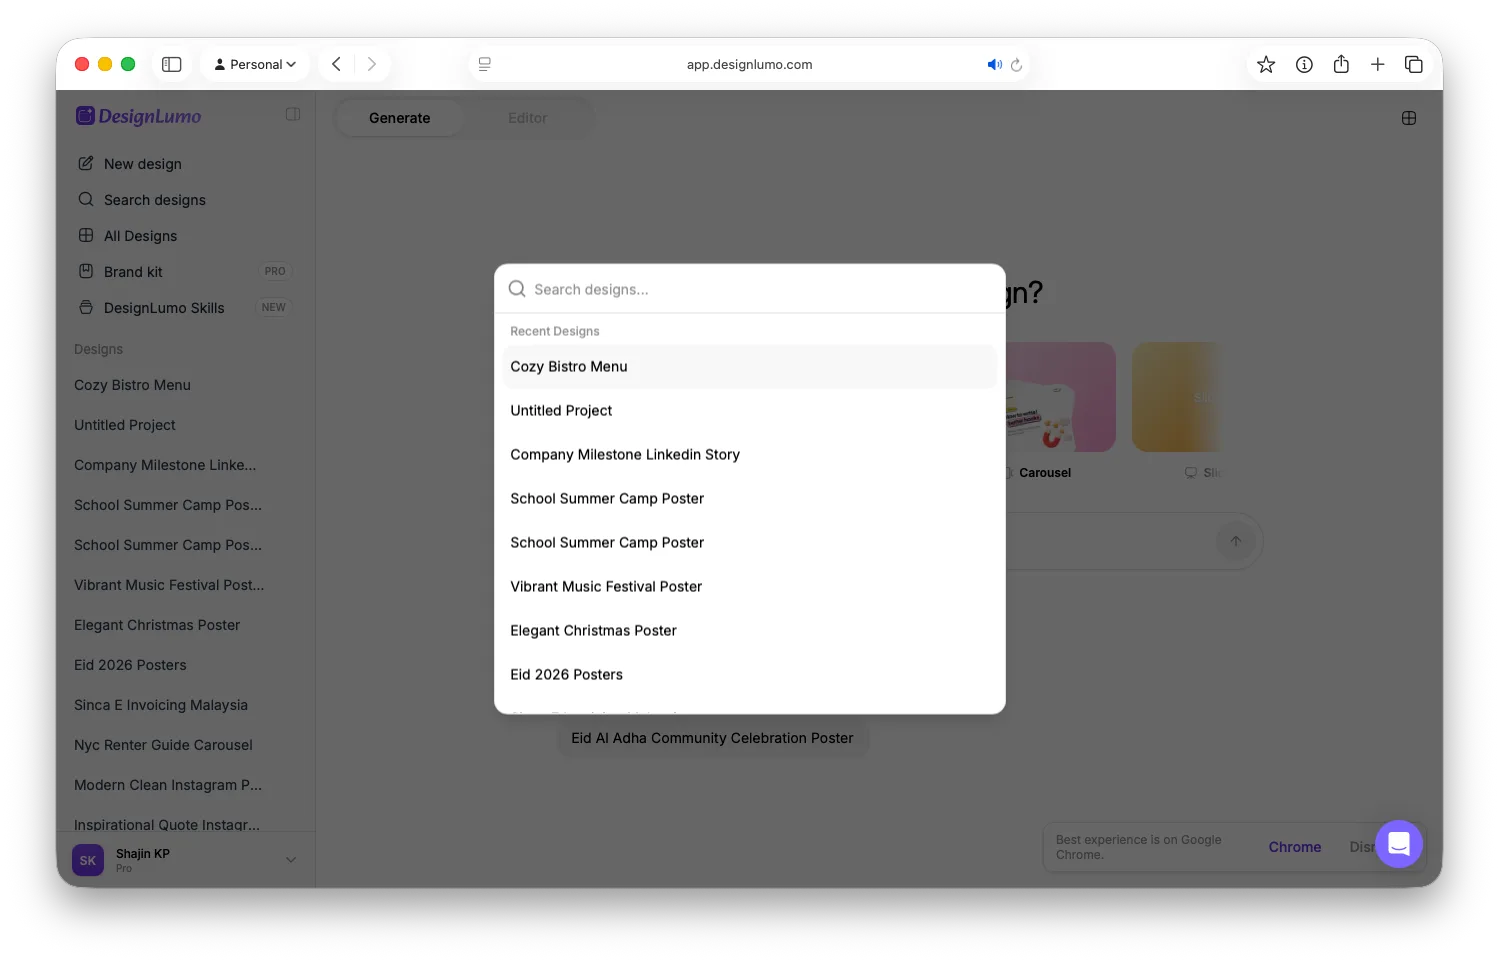
Task: Expand the Shajin KP account menu chevron
Action: pos(291,860)
